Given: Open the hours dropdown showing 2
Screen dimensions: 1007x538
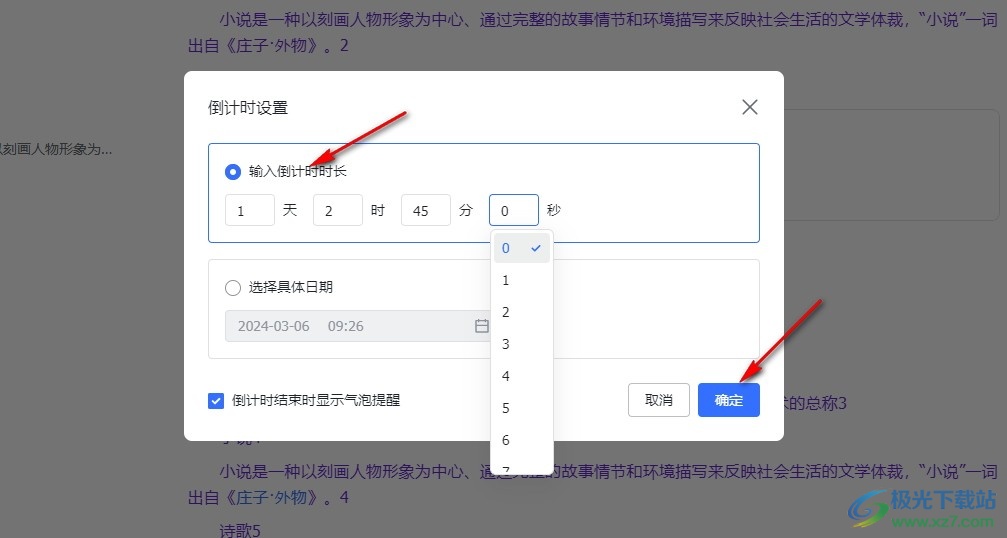Looking at the screenshot, I should click(338, 211).
